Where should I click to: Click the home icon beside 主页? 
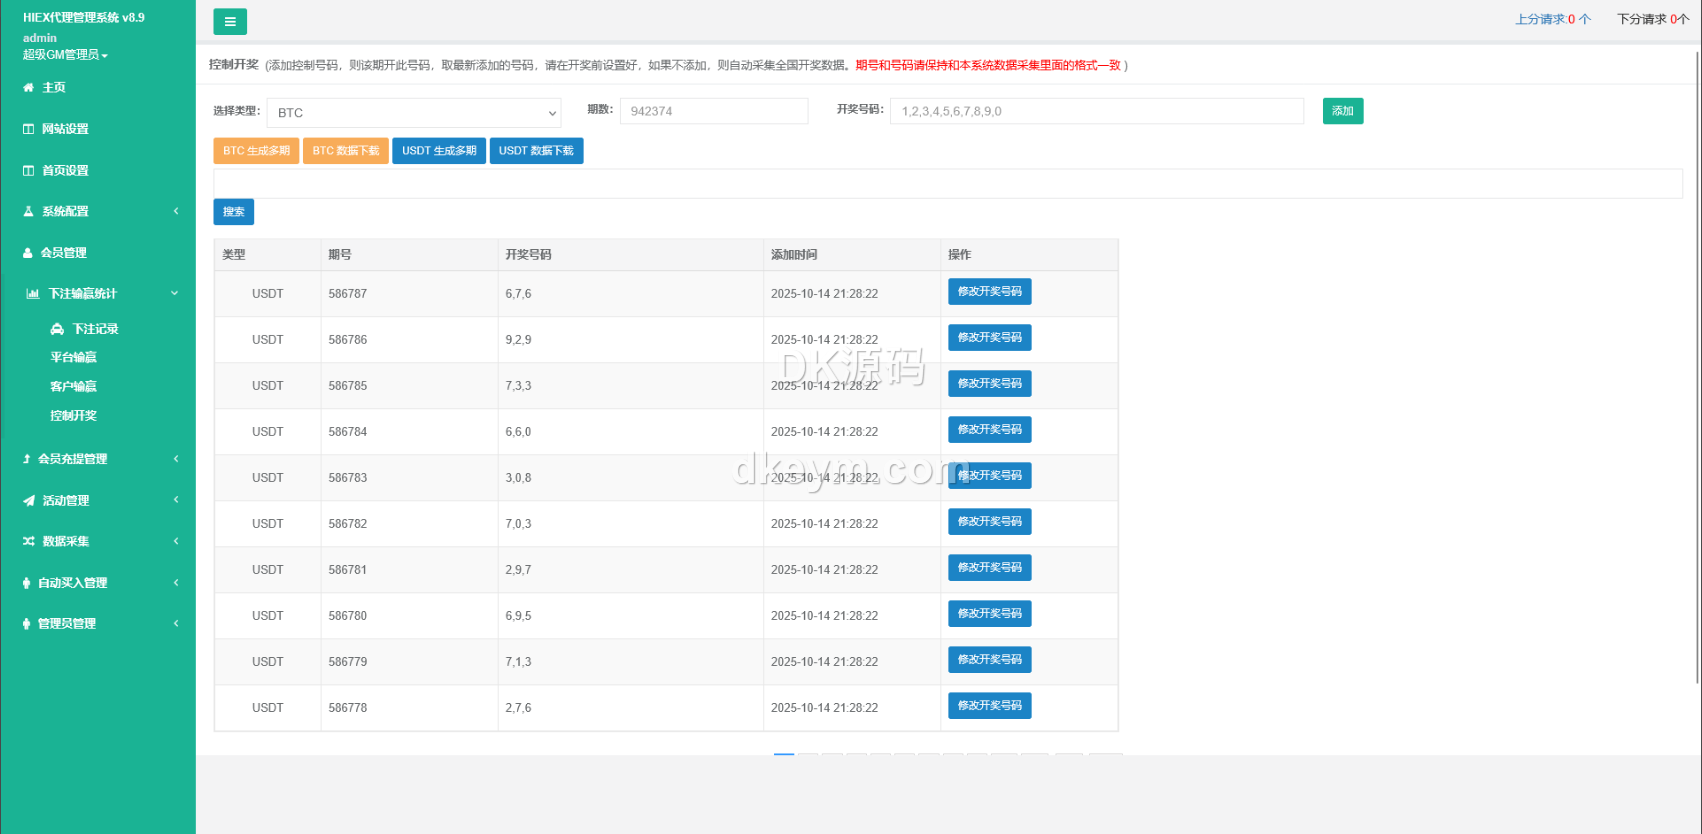tap(28, 88)
